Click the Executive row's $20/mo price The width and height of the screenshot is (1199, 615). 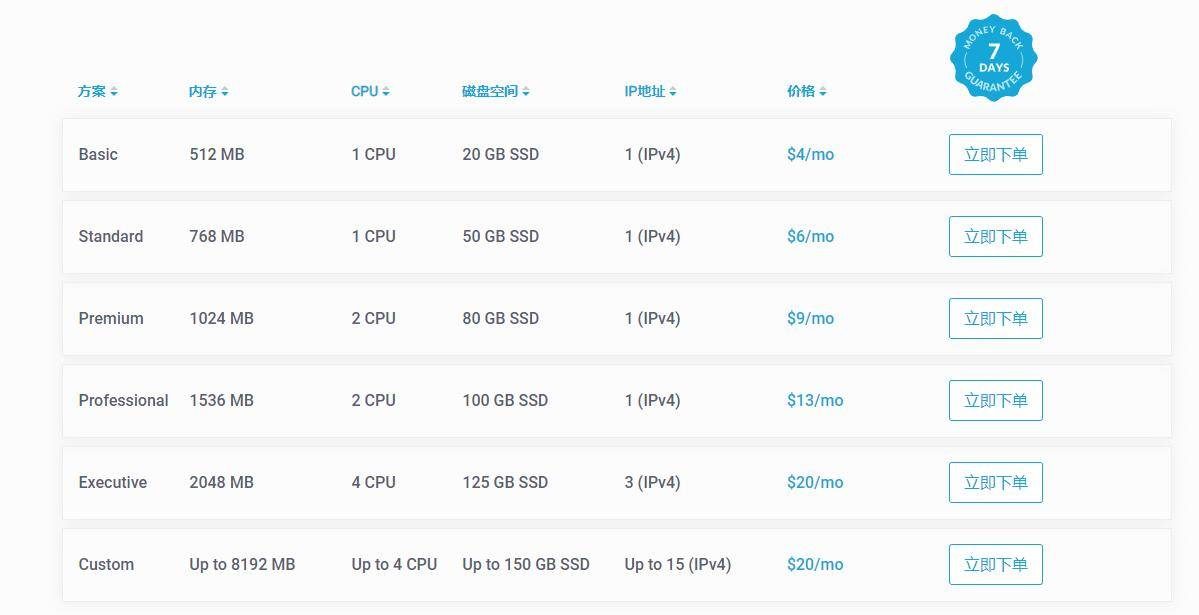pyautogui.click(x=815, y=483)
